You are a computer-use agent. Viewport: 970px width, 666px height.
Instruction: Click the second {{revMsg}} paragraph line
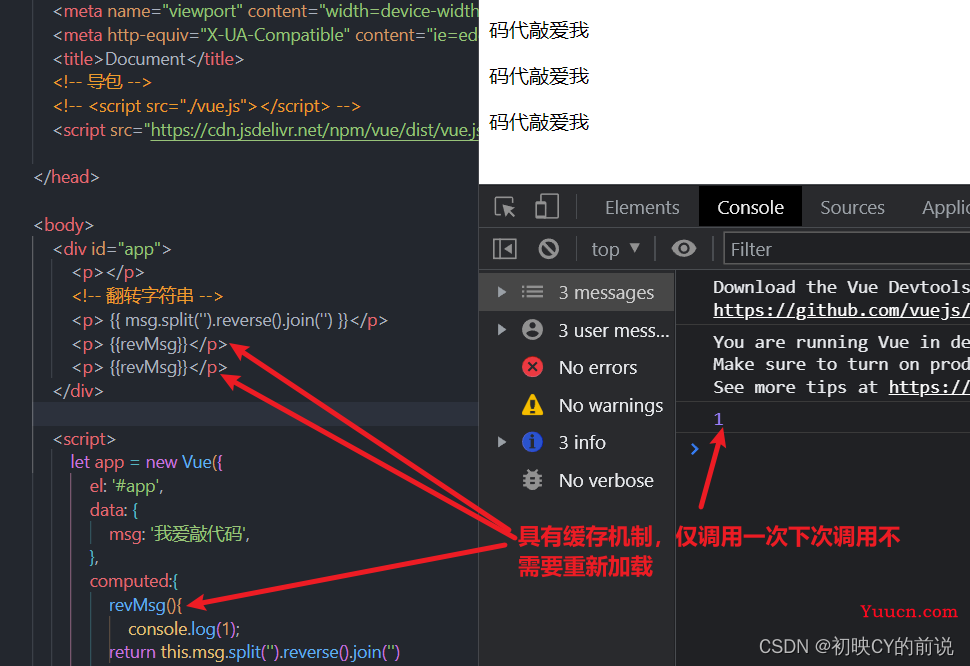(x=150, y=367)
